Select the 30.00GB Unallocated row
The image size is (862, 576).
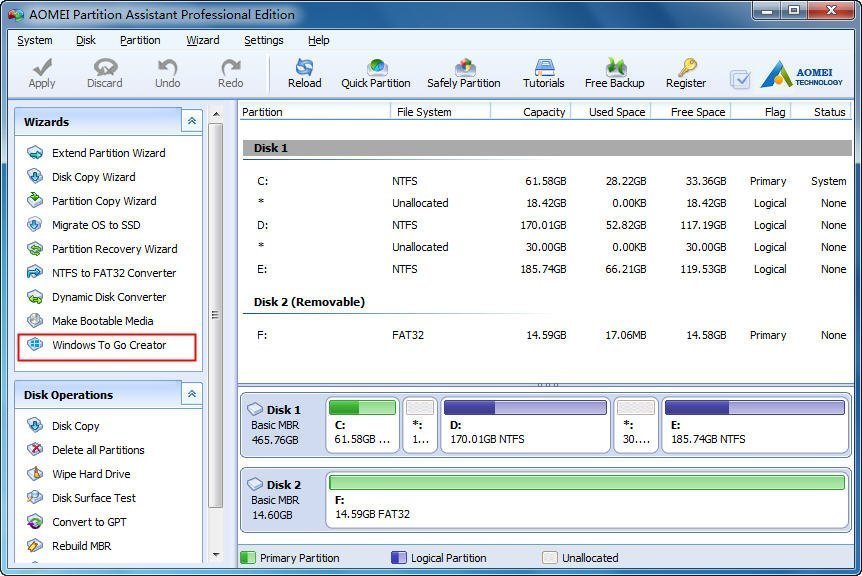[x=547, y=247]
